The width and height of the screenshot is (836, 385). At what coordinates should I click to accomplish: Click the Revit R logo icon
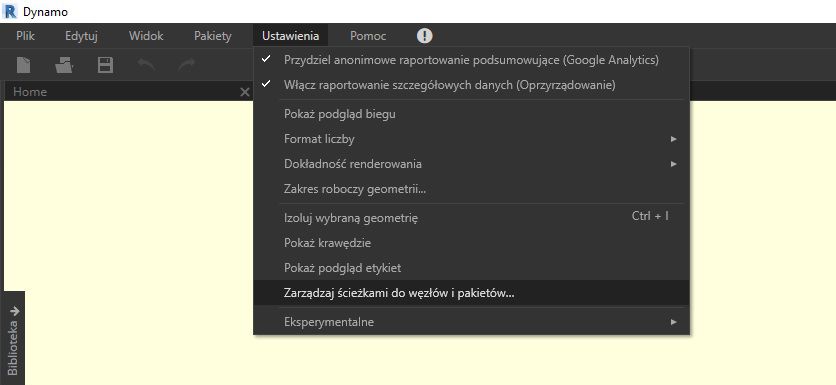coord(9,11)
